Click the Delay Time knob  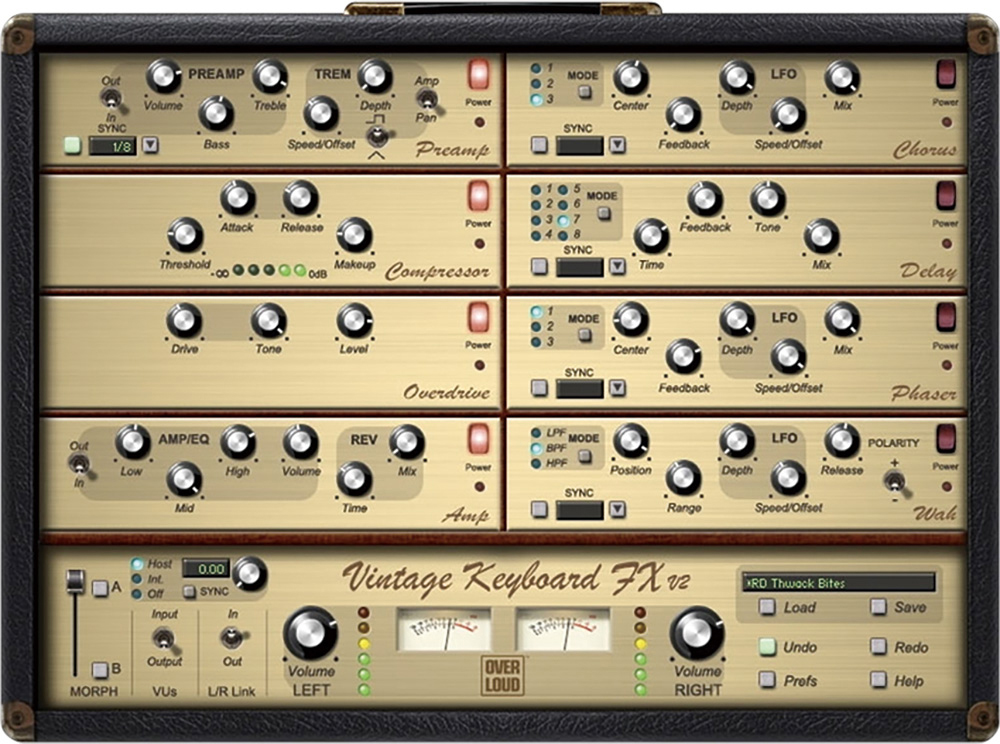651,236
